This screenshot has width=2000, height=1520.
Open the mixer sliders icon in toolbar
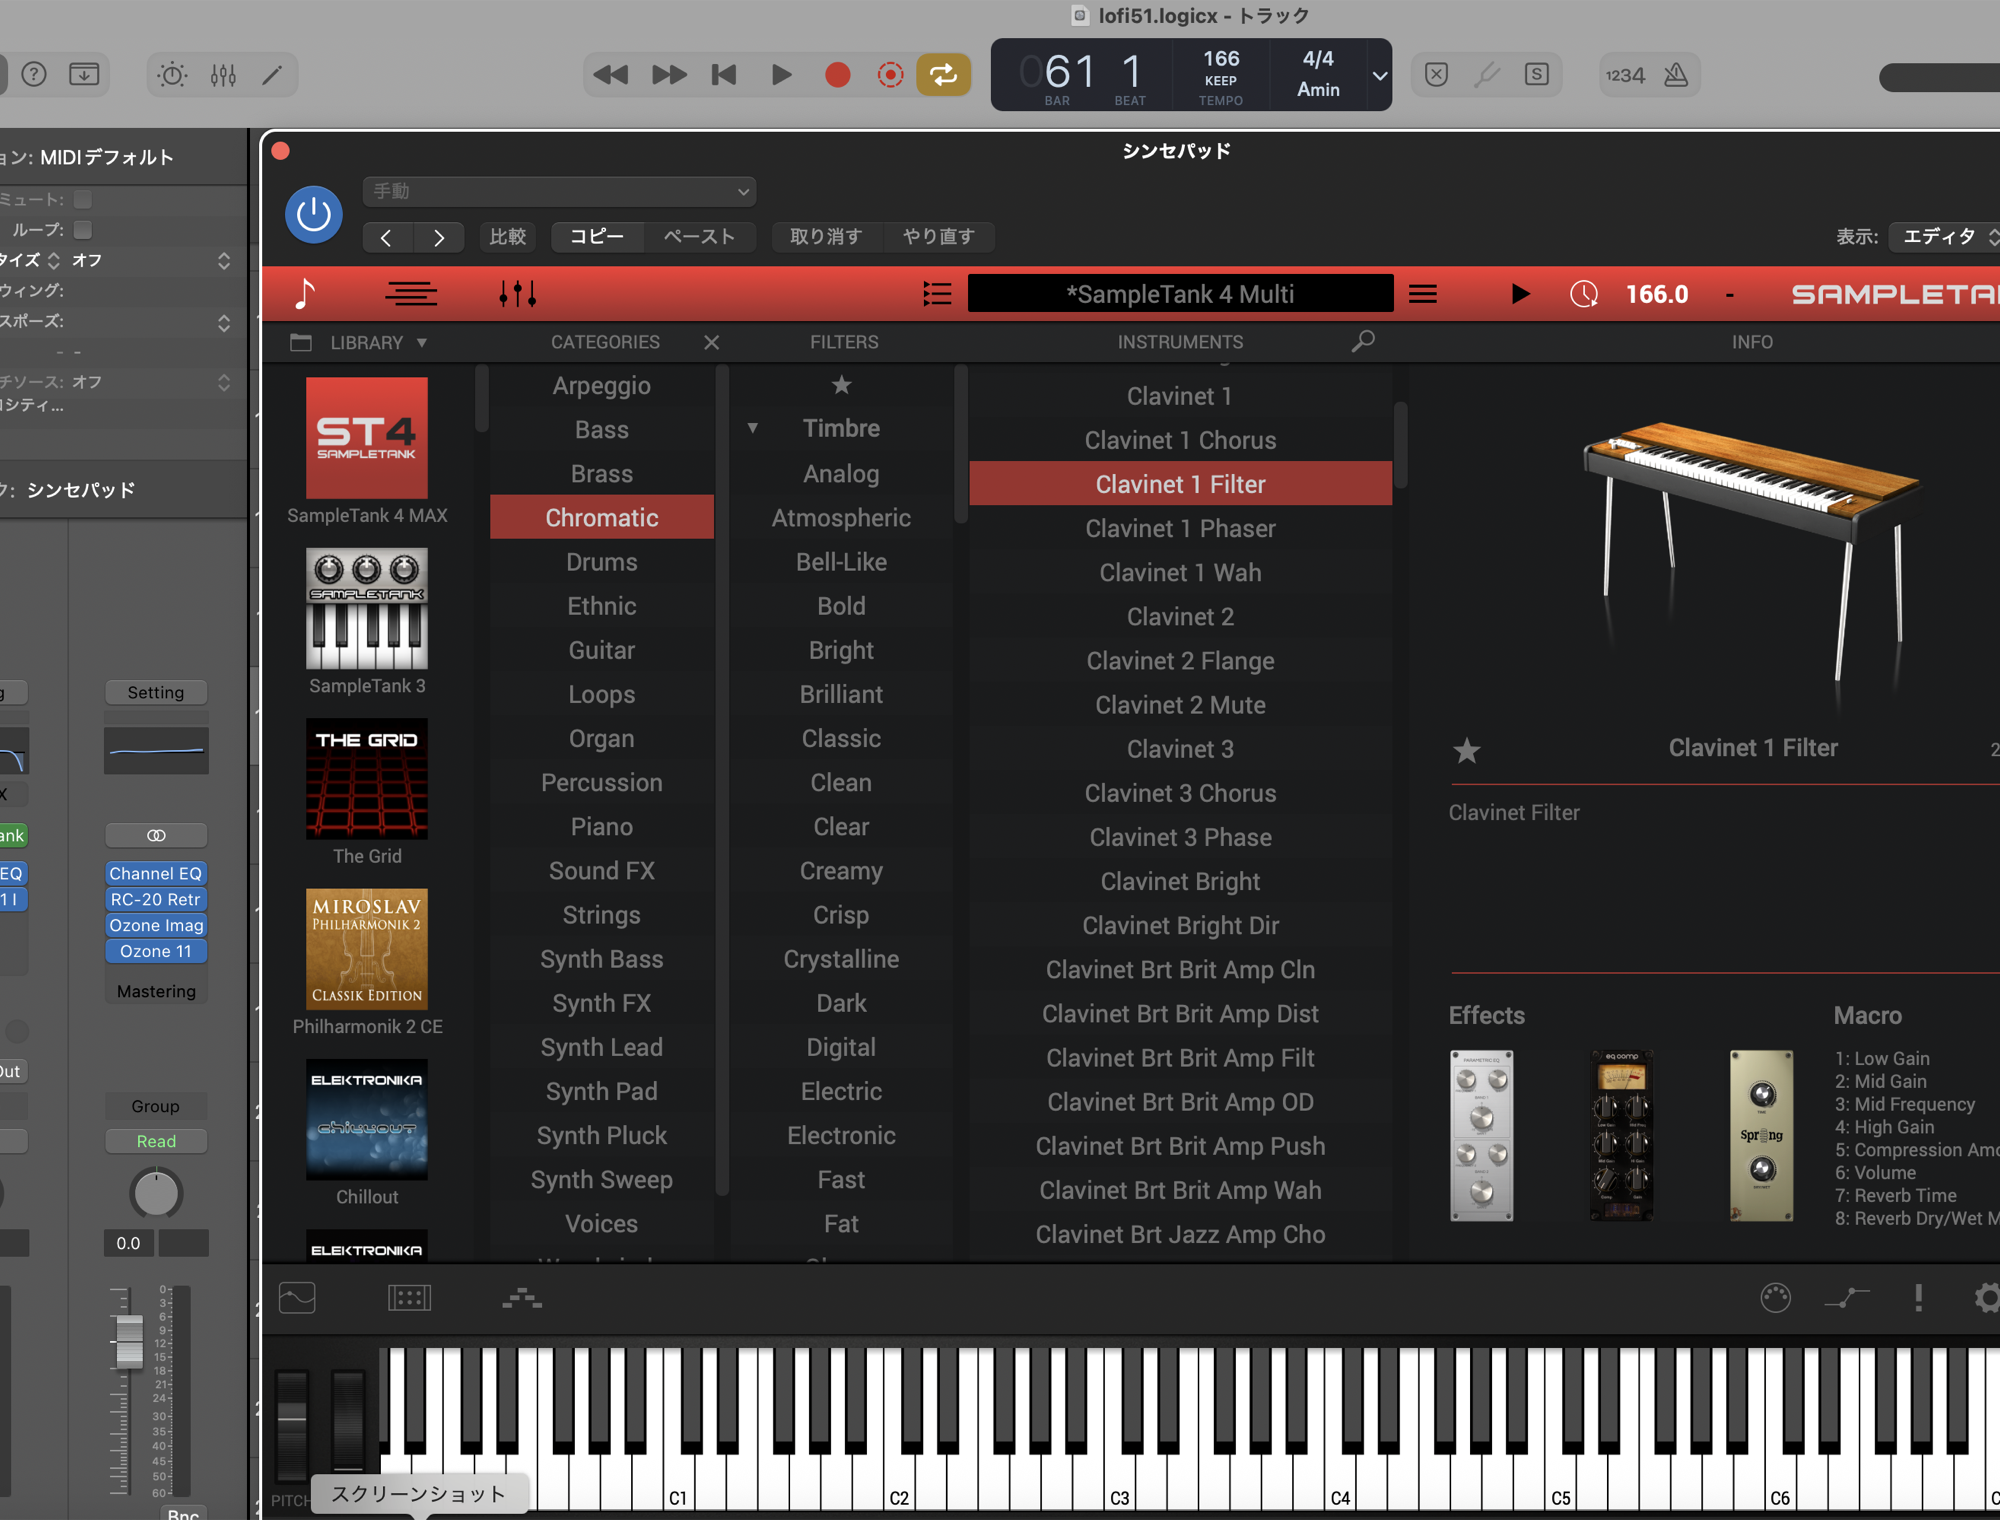coord(223,75)
